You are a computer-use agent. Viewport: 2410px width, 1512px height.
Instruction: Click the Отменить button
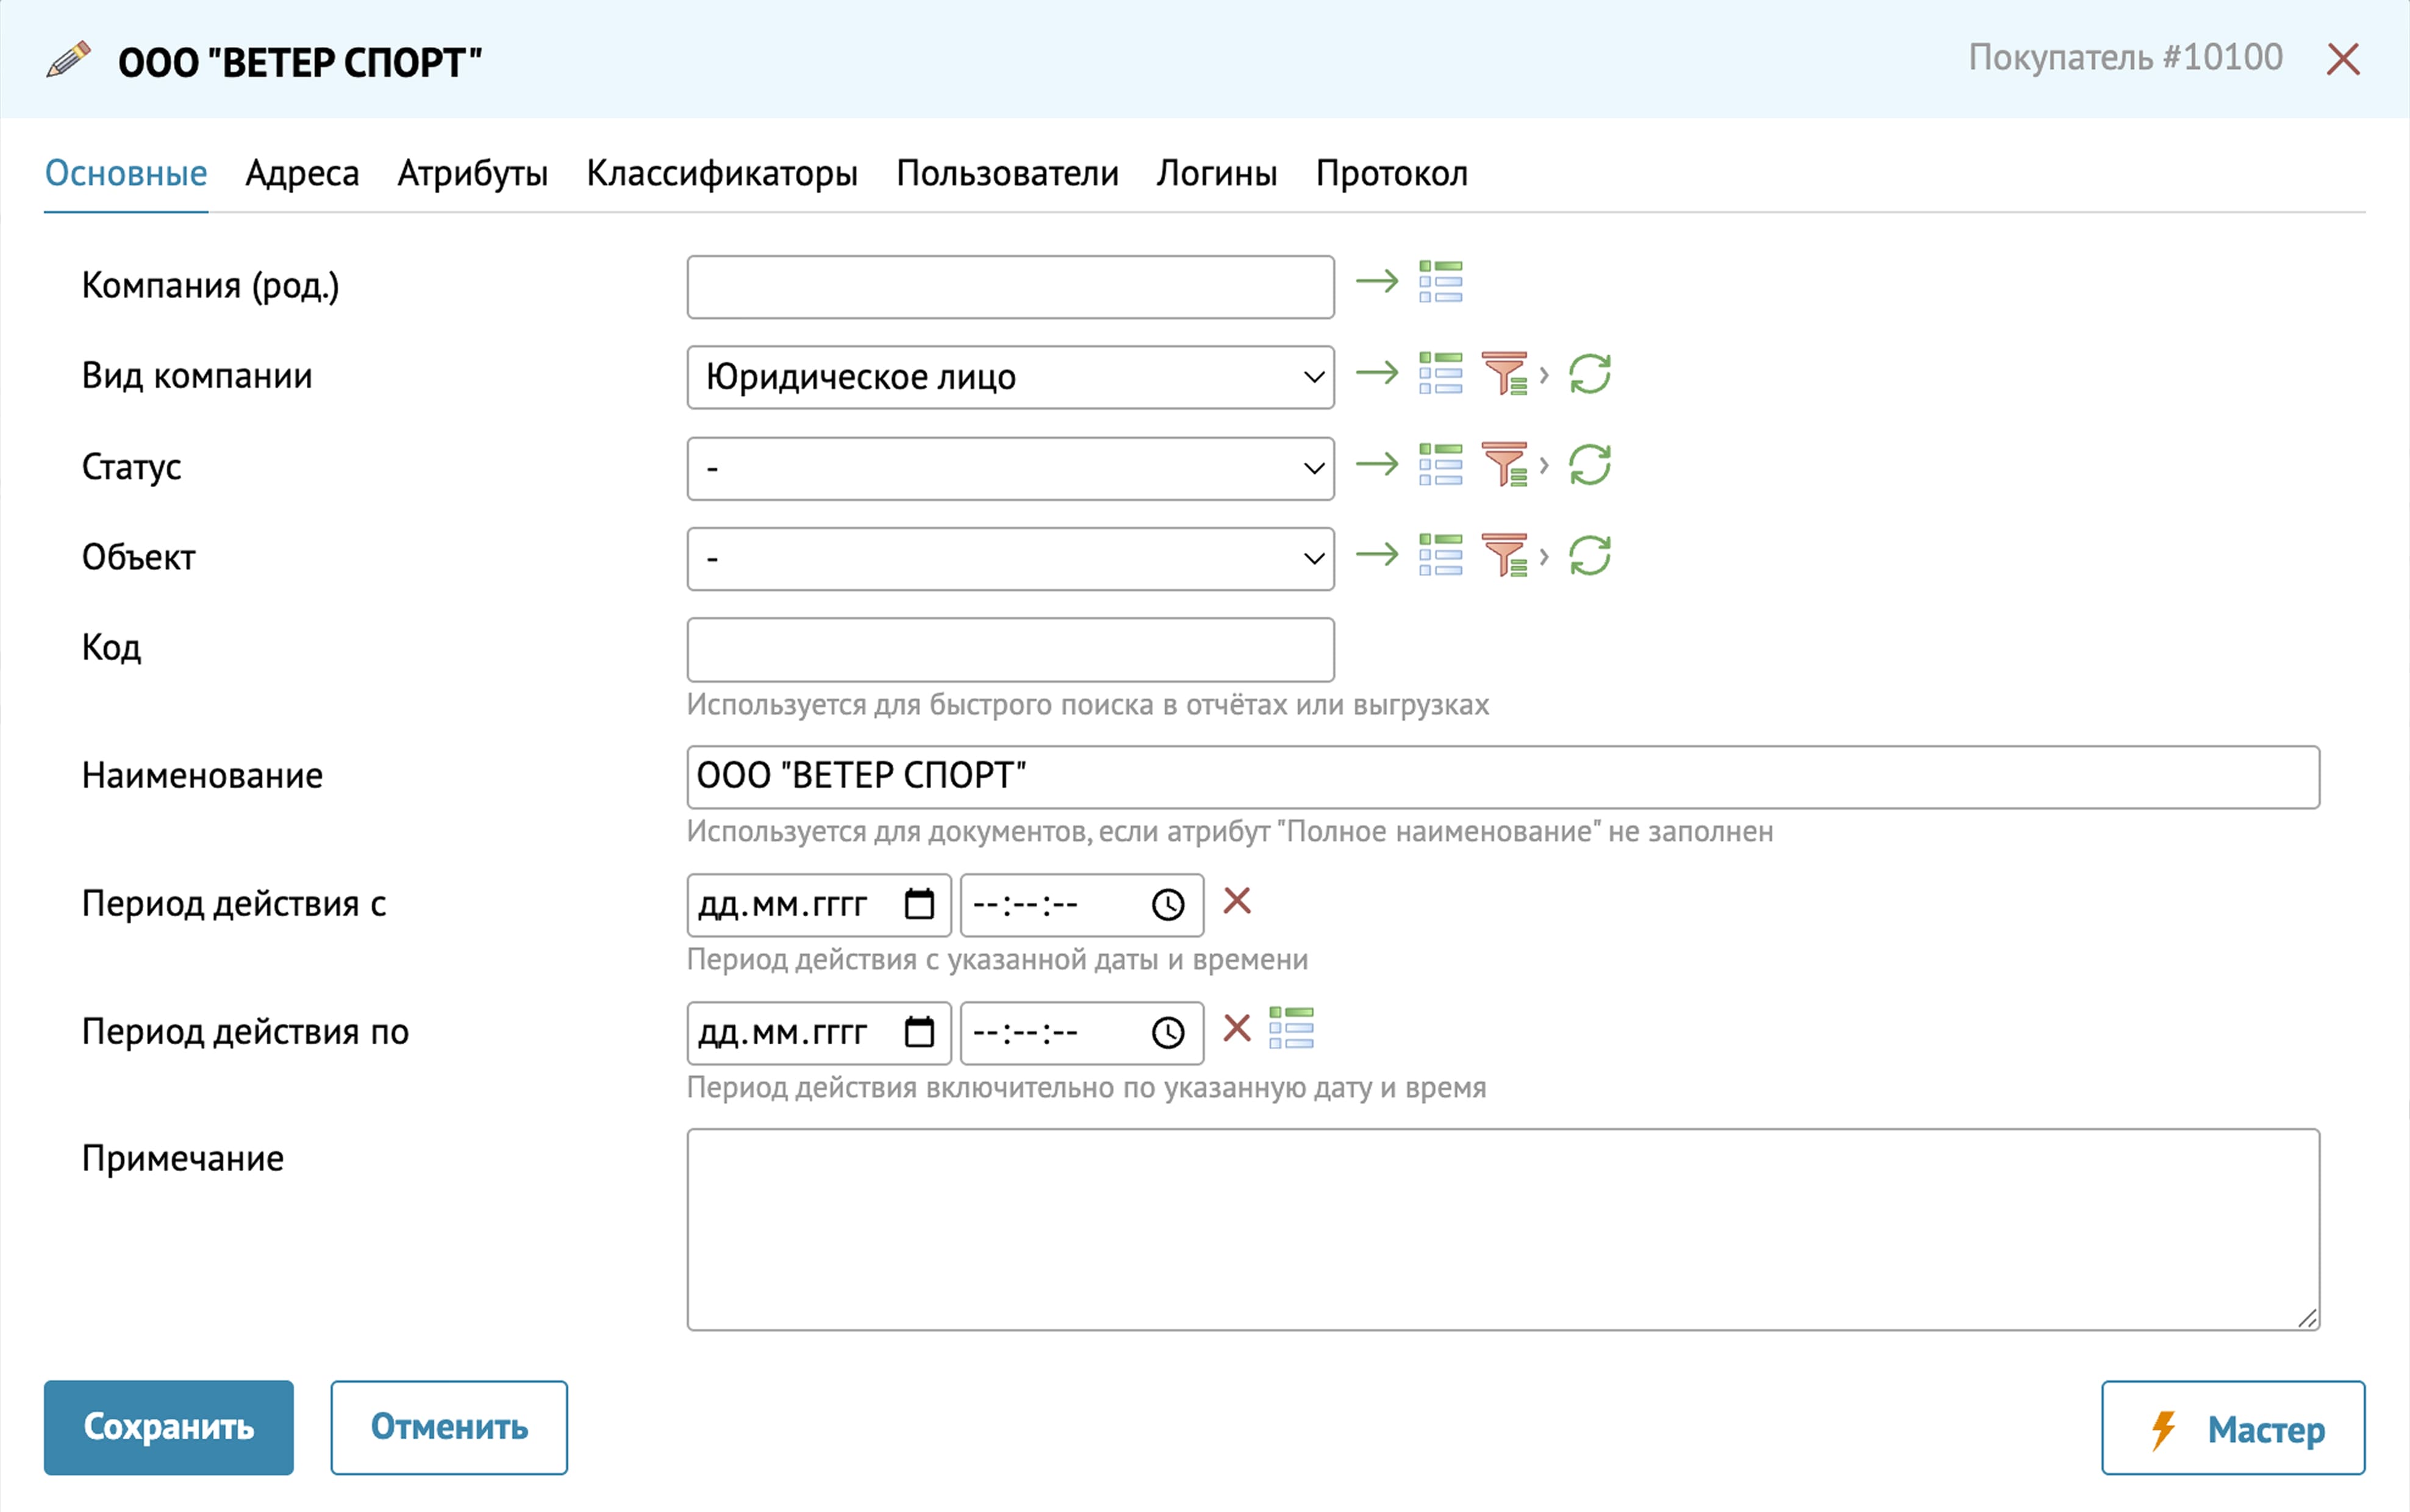tap(449, 1427)
